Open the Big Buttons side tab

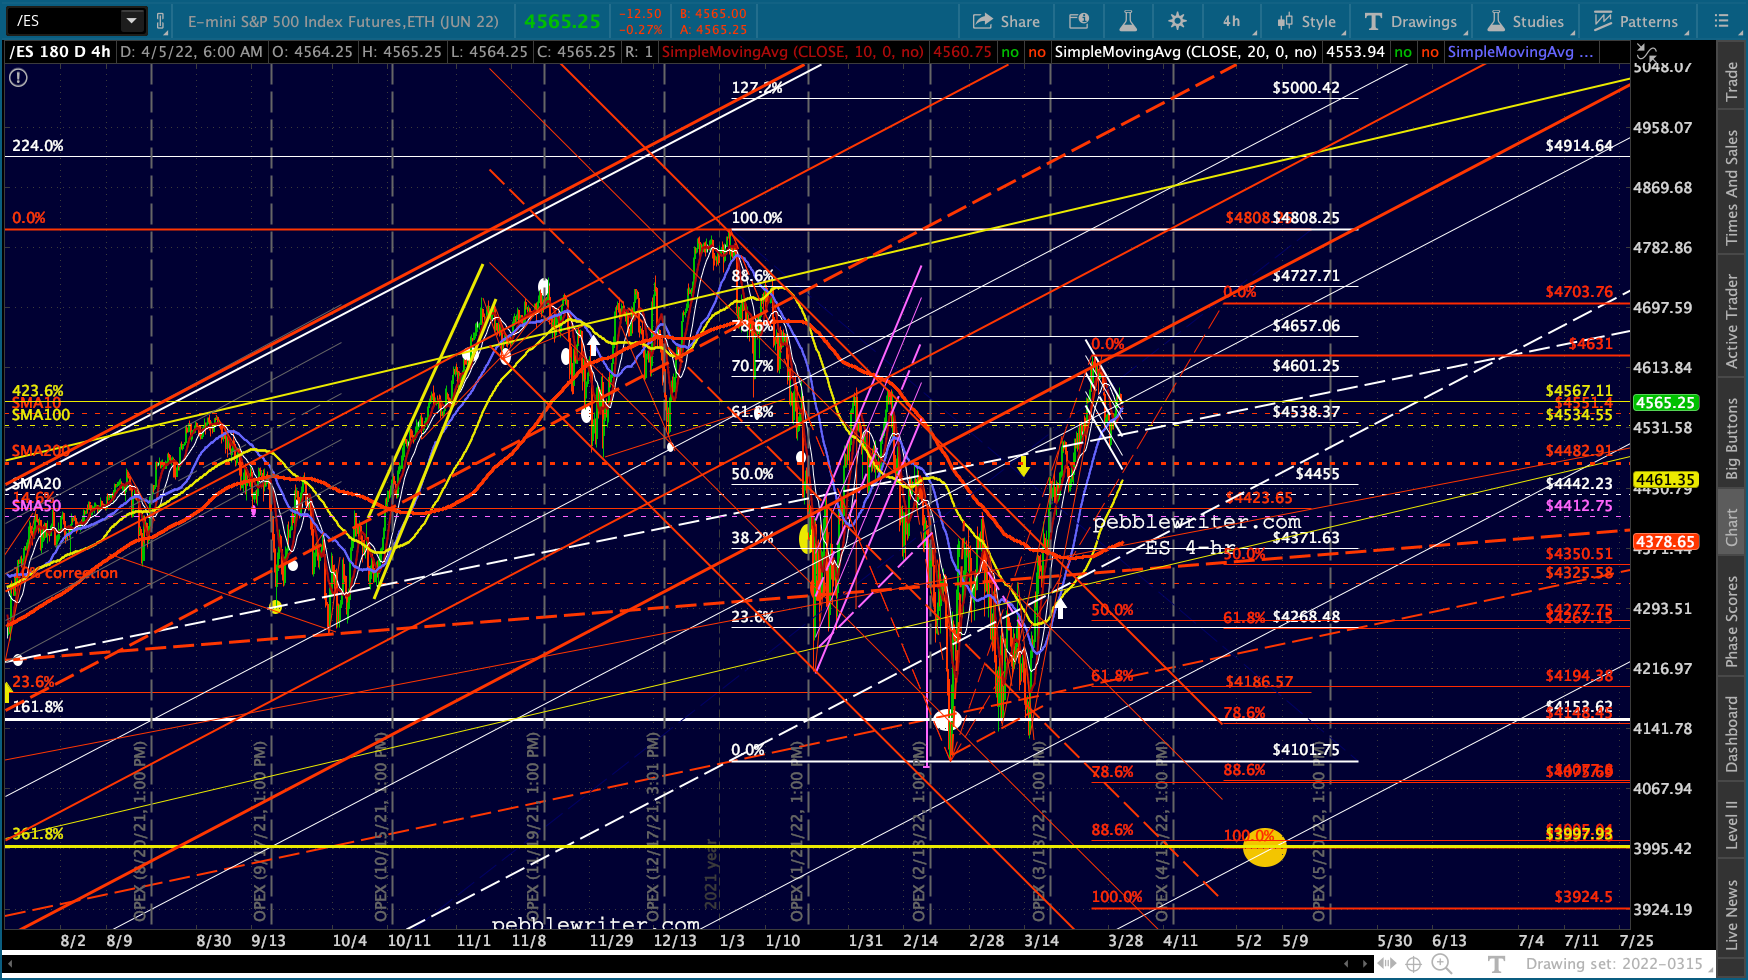pos(1732,439)
